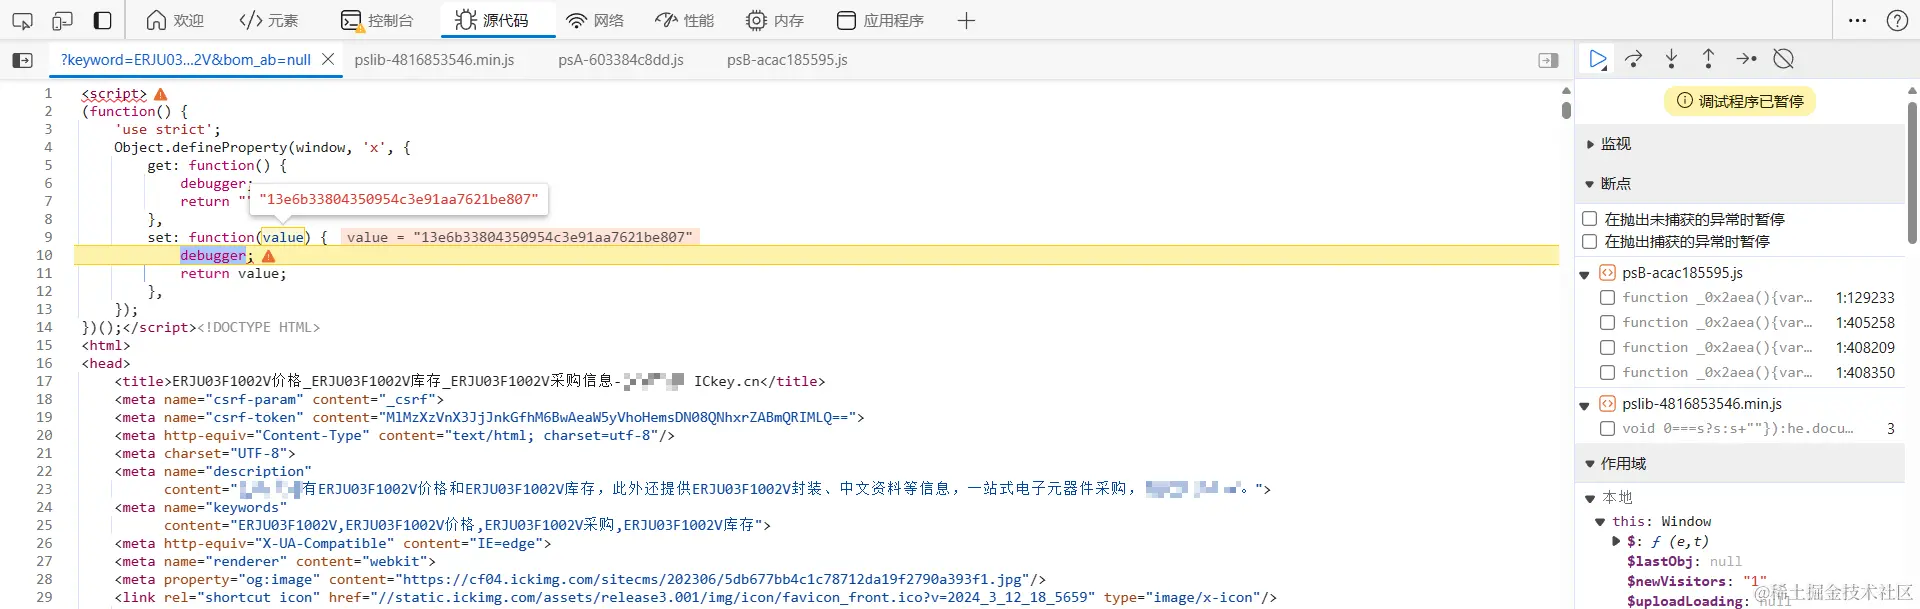Collapse psB-acac185595.js breakpoint group
The width and height of the screenshot is (1920, 609).
1585,274
